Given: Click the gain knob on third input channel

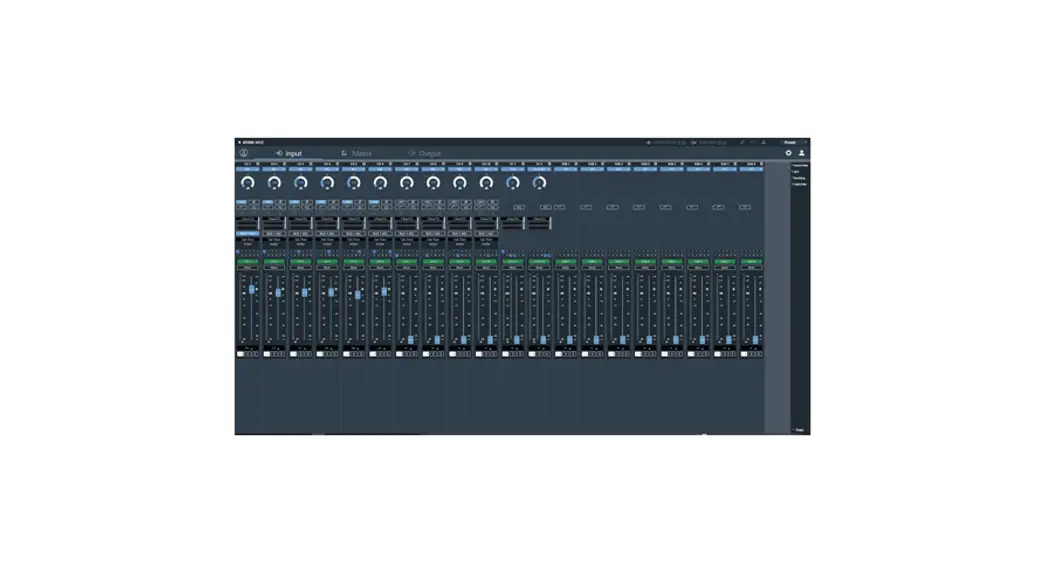Looking at the screenshot, I should tap(300, 183).
